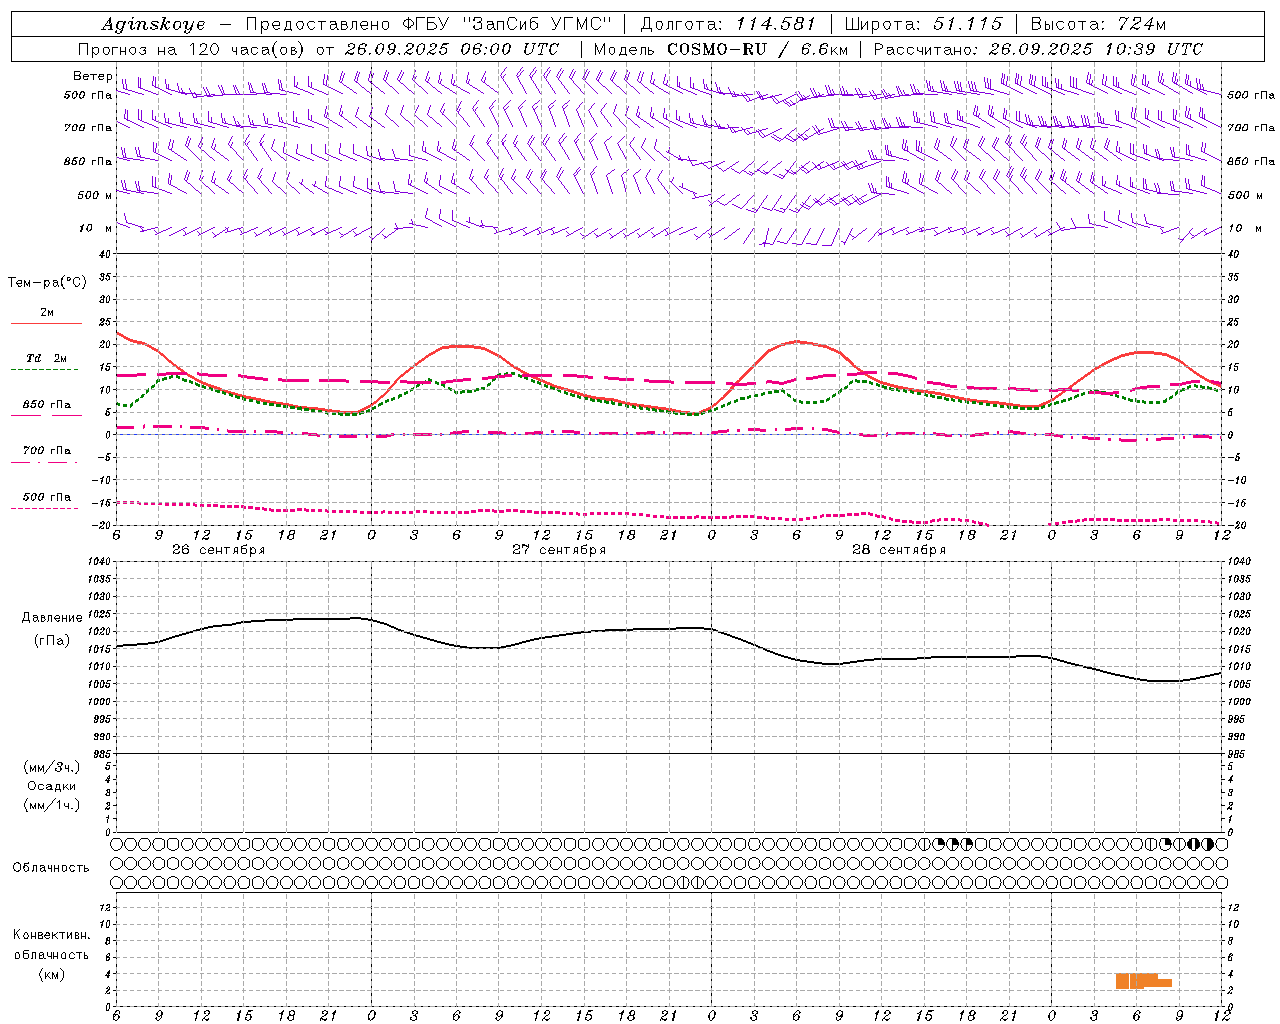Click the 27 сентября date label

558,550
